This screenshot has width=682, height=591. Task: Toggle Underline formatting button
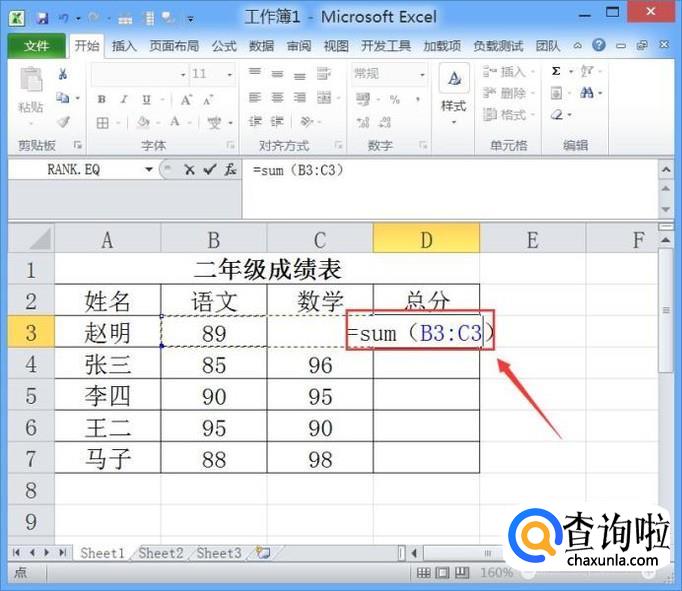[147, 100]
